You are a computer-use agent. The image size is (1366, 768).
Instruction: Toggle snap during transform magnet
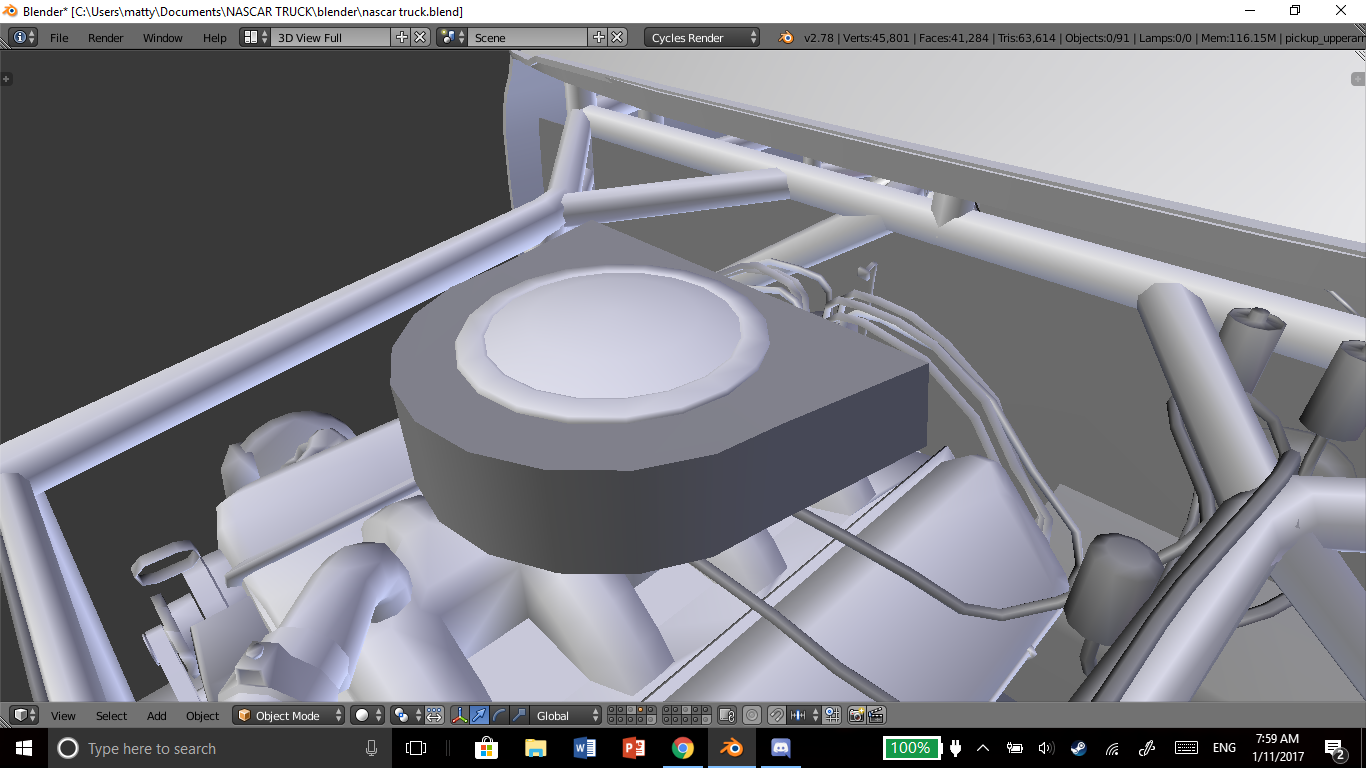point(775,715)
